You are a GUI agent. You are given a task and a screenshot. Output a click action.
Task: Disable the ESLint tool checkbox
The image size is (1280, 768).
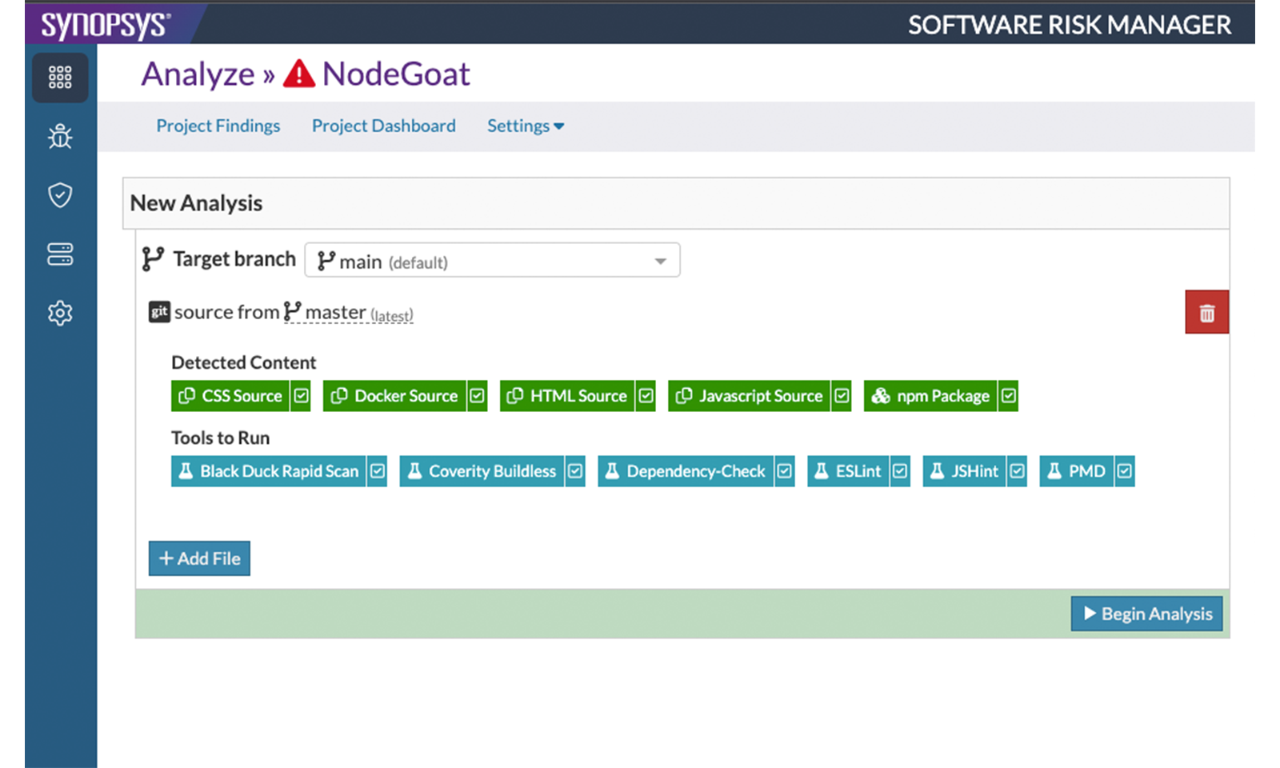pos(900,471)
